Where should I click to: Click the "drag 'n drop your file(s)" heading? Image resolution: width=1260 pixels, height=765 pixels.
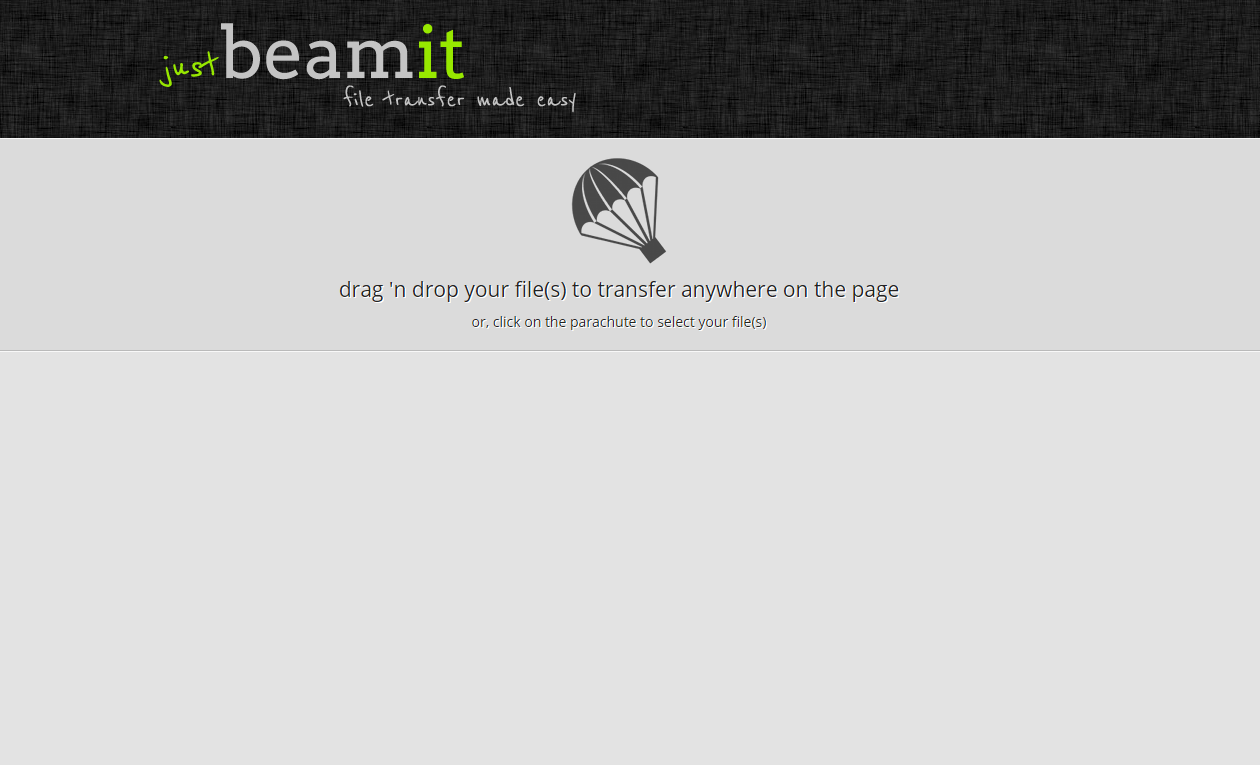(619, 290)
